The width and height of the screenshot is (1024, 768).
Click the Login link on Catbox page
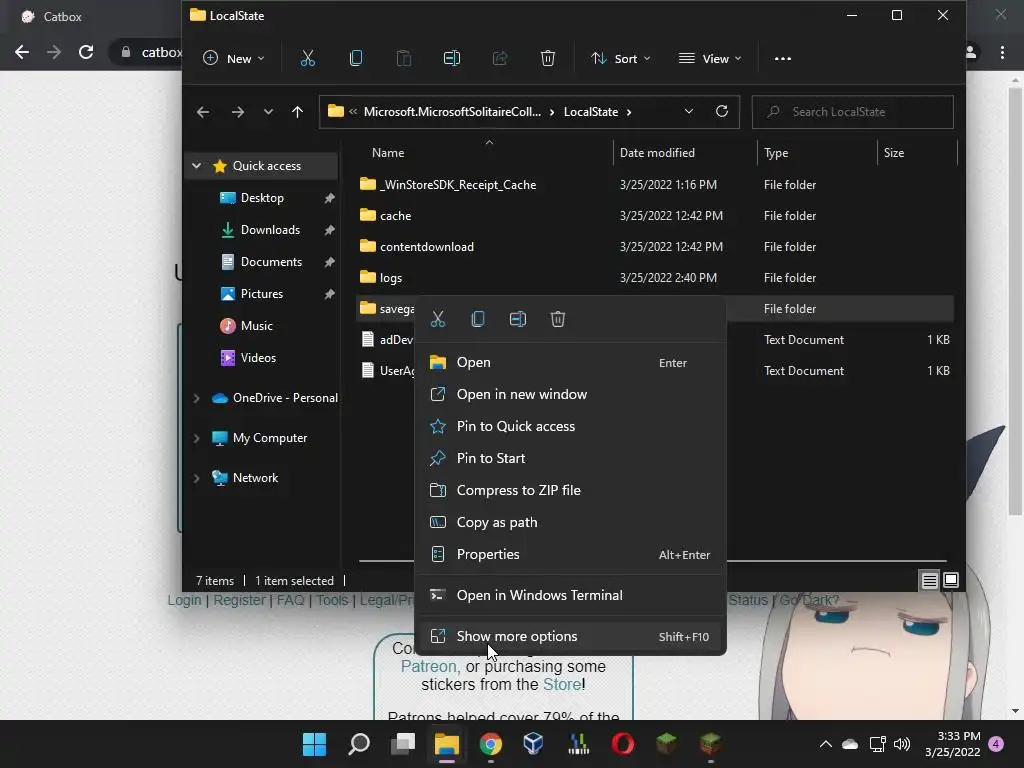(x=184, y=600)
